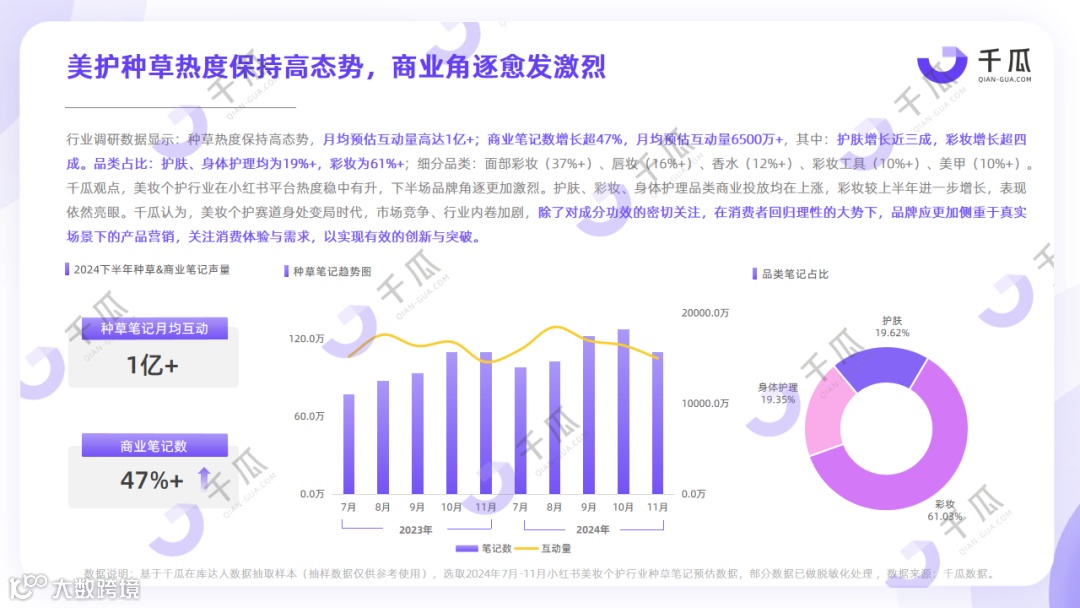This screenshot has width=1080, height=608.
Task: Click the 2024下半年种草&商业笔记声量 heading
Action: pyautogui.click(x=152, y=269)
